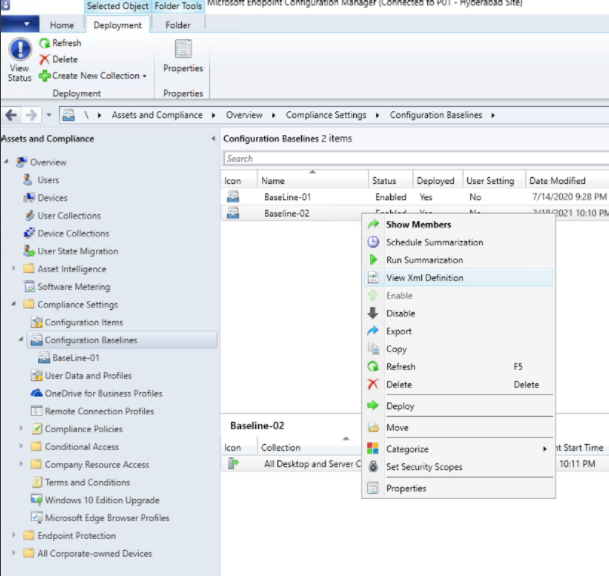The image size is (609, 576).
Task: Expand the Conditional Access folder
Action: [21, 446]
